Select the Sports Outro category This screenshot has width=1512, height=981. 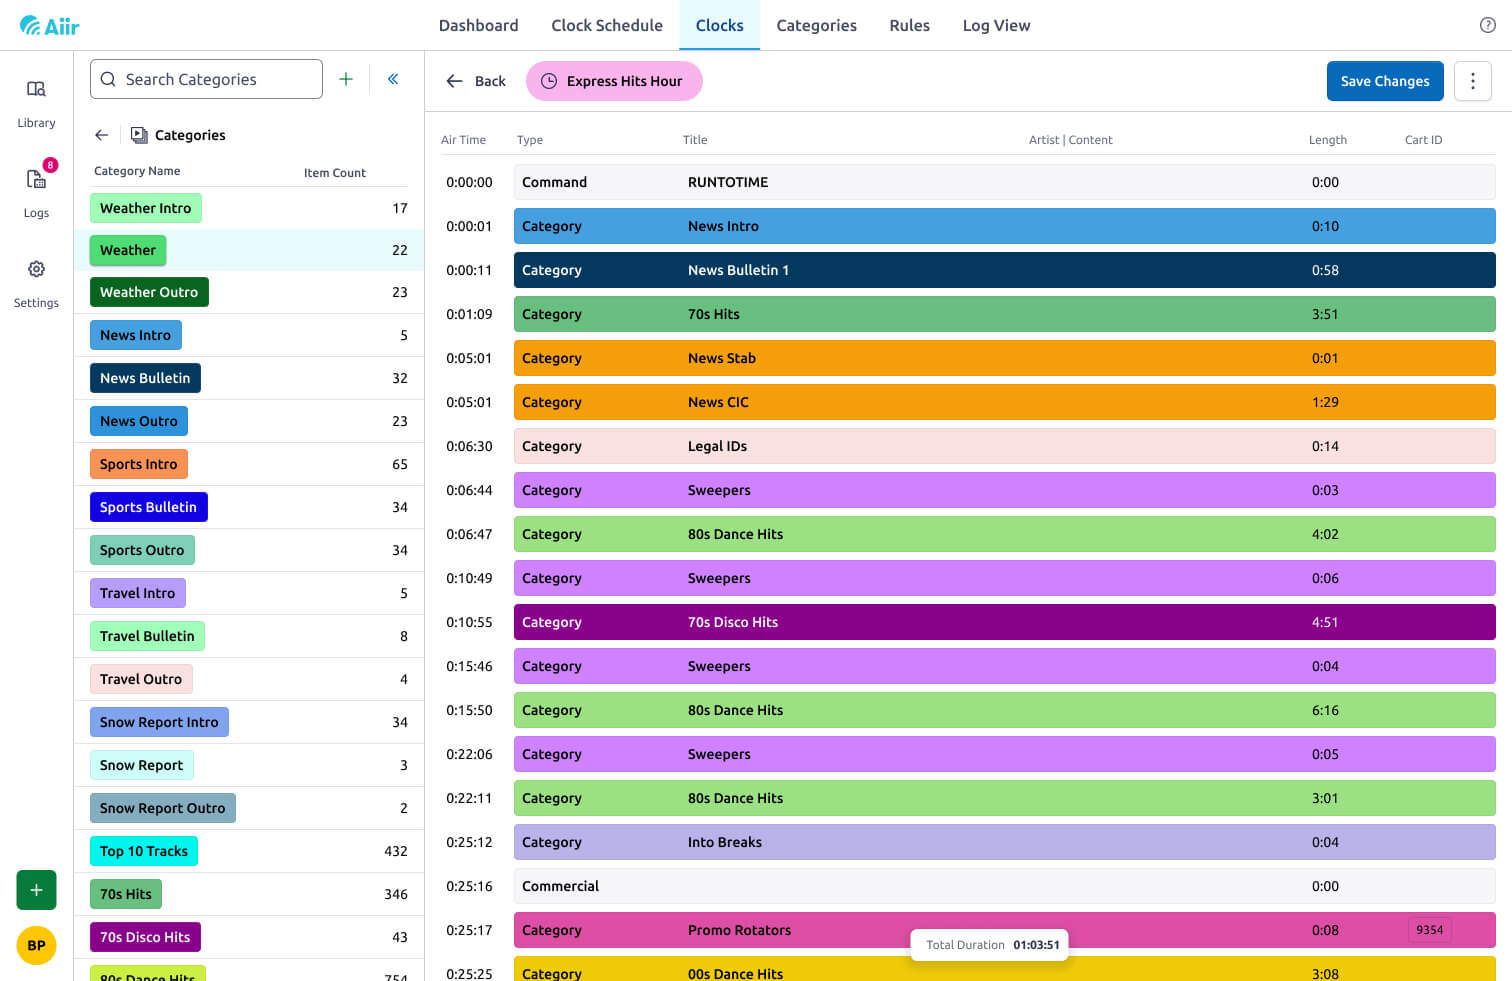142,550
